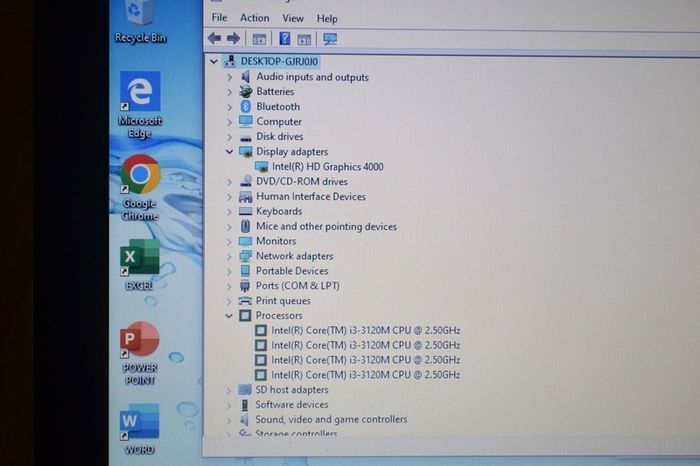700x466 pixels.
Task: Click the Forward arrow toolbar icon
Action: 233,38
